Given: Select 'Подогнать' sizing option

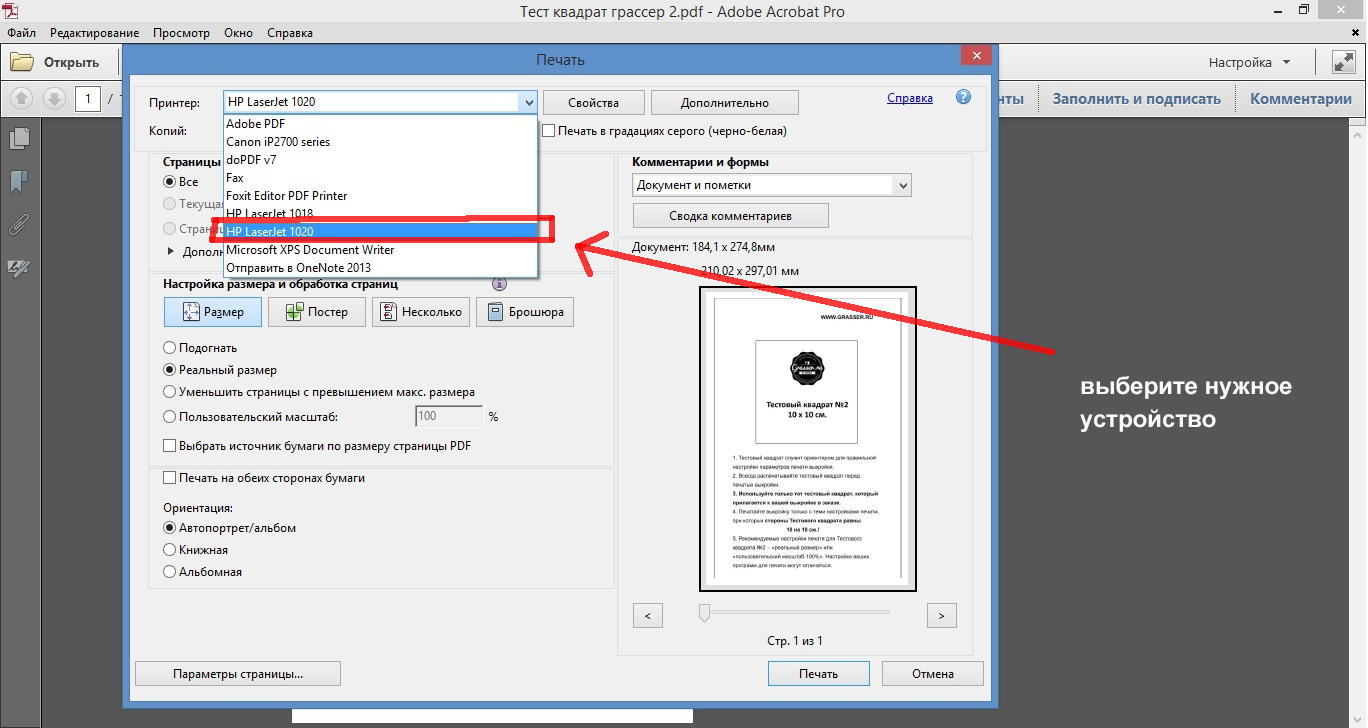Looking at the screenshot, I should [x=169, y=348].
